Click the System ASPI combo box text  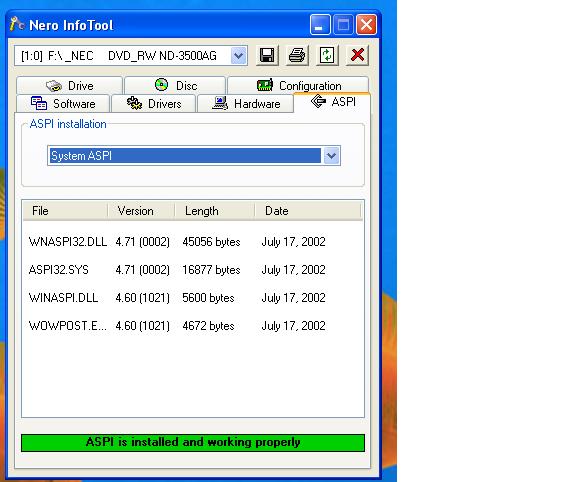point(81,156)
